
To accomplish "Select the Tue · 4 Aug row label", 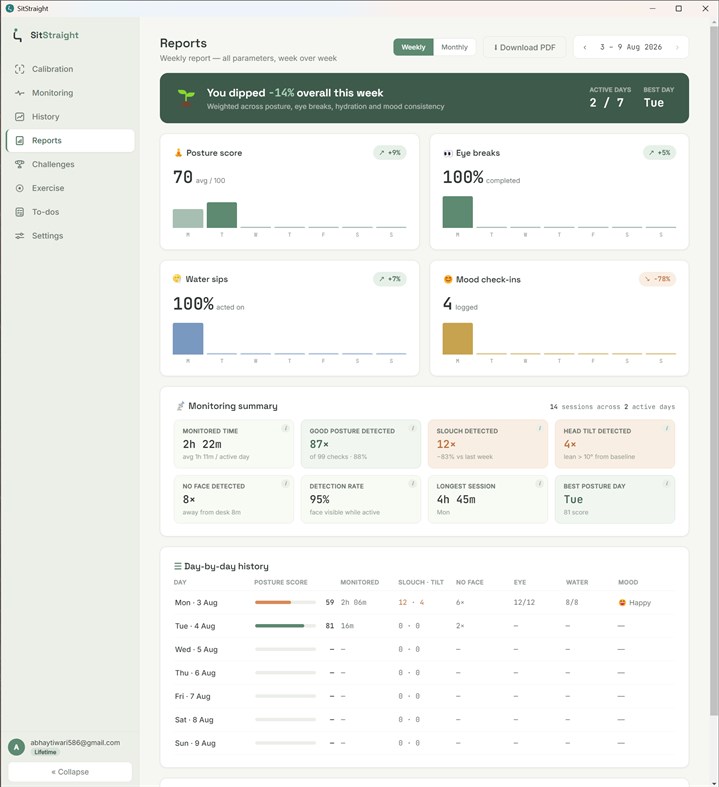I will tap(195, 626).
